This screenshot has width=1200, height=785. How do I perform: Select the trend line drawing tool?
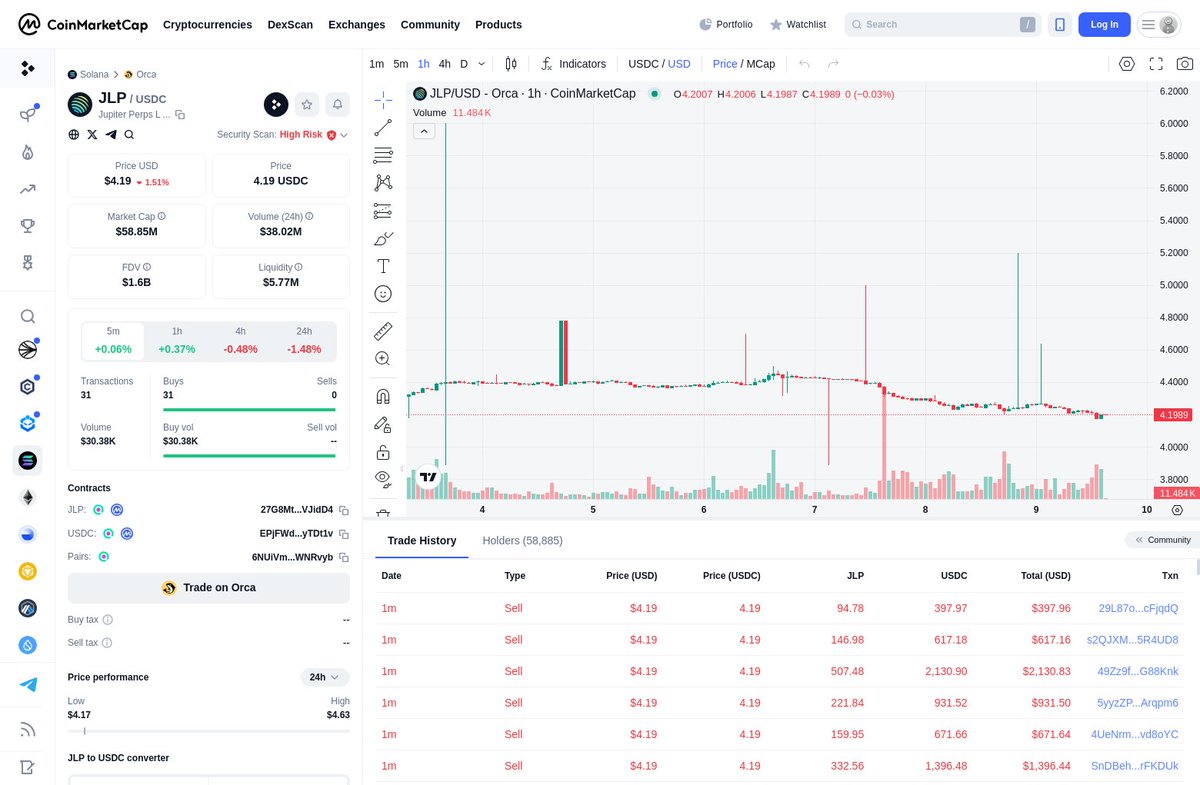(383, 128)
